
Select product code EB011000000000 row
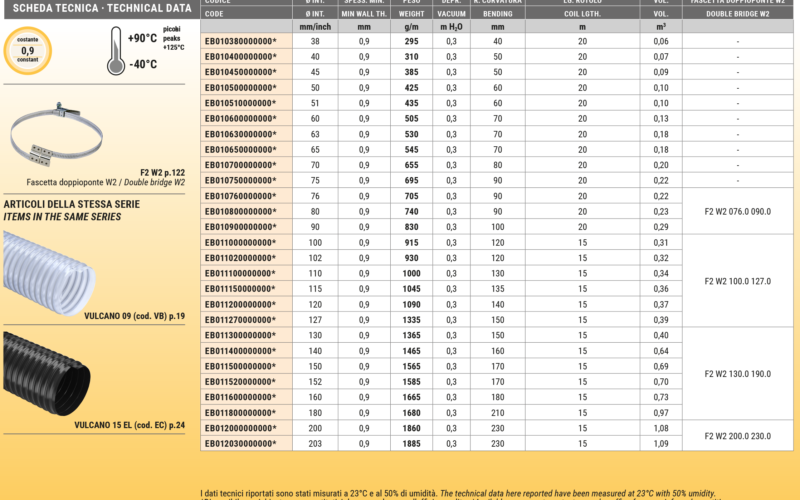(x=240, y=243)
